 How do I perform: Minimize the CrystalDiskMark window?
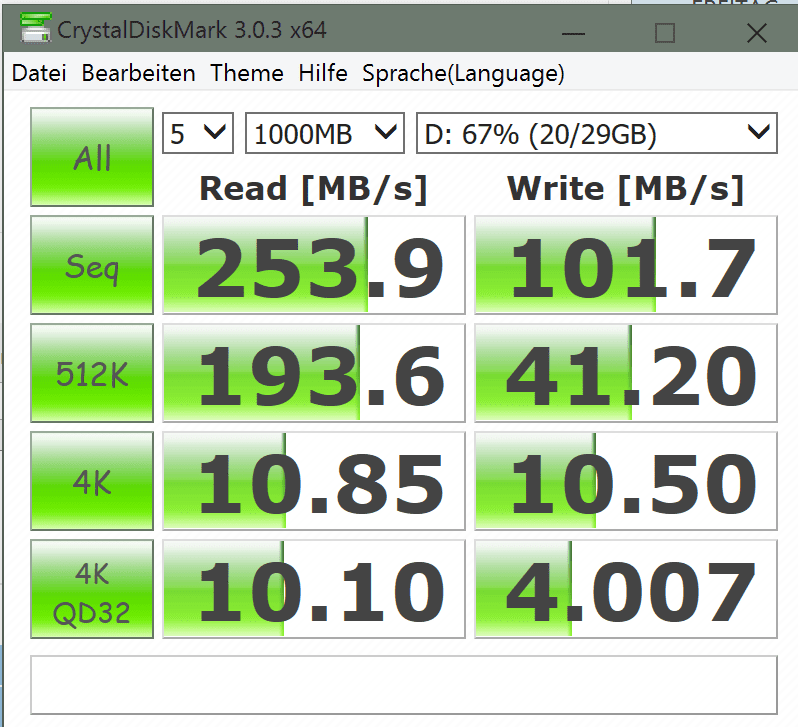(573, 34)
